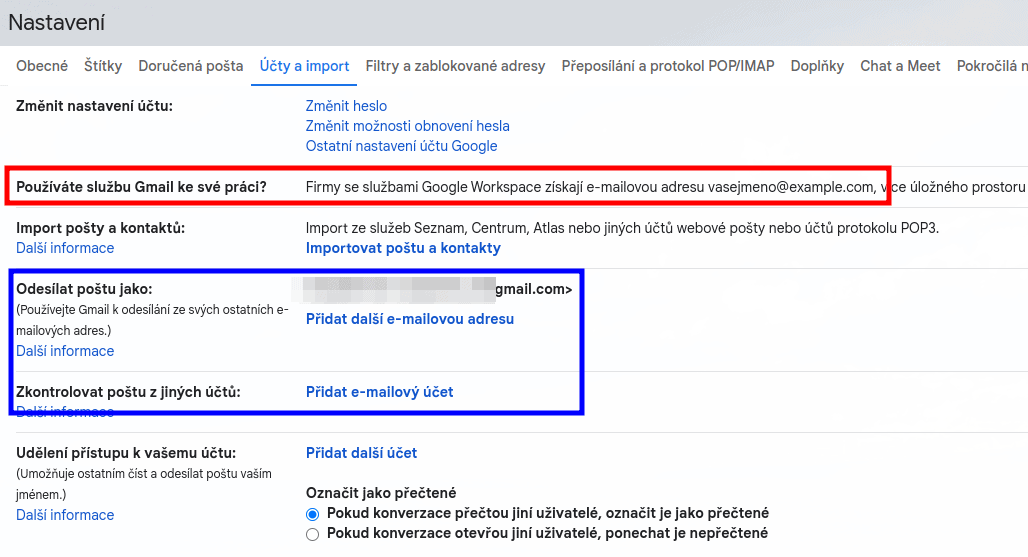The height and width of the screenshot is (557, 1028).
Task: Select radio: označit je jako přečtené
Action: tap(313, 514)
